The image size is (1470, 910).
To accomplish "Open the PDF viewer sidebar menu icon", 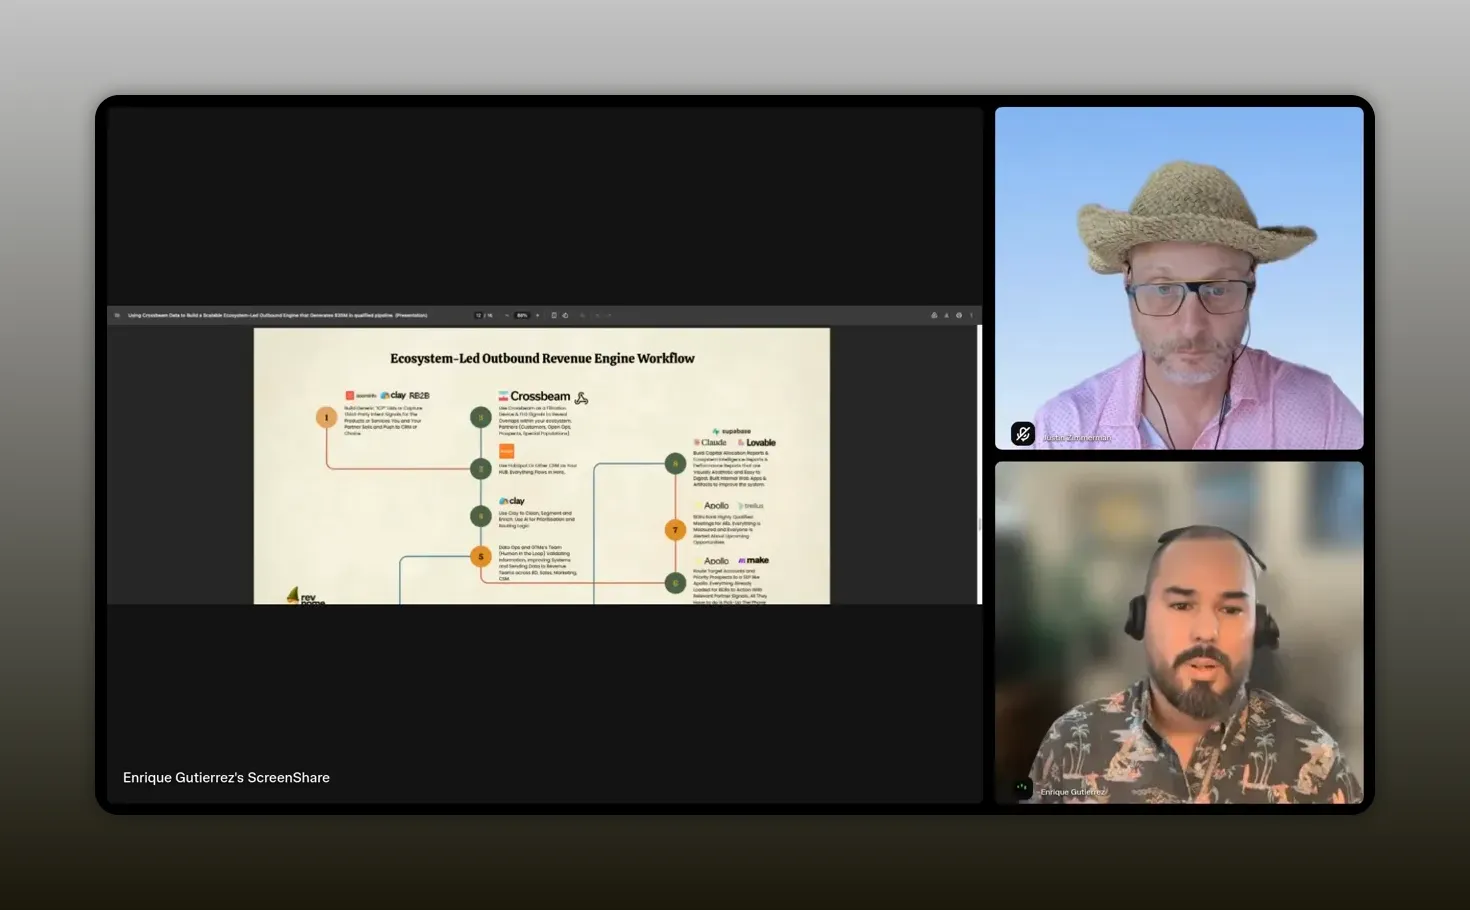I will (x=117, y=315).
